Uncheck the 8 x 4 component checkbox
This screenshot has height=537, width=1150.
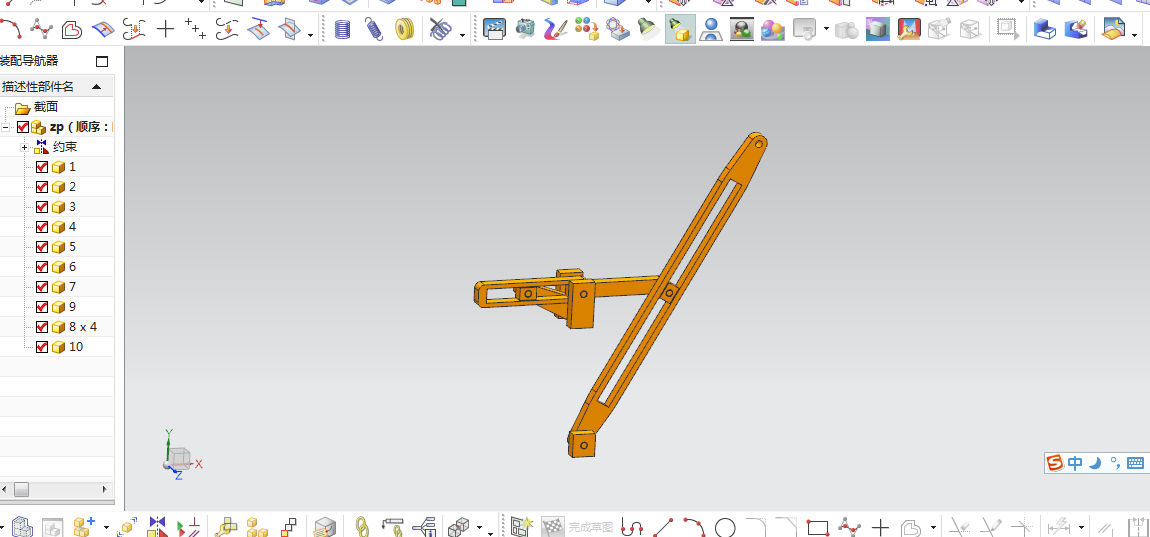click(x=42, y=326)
